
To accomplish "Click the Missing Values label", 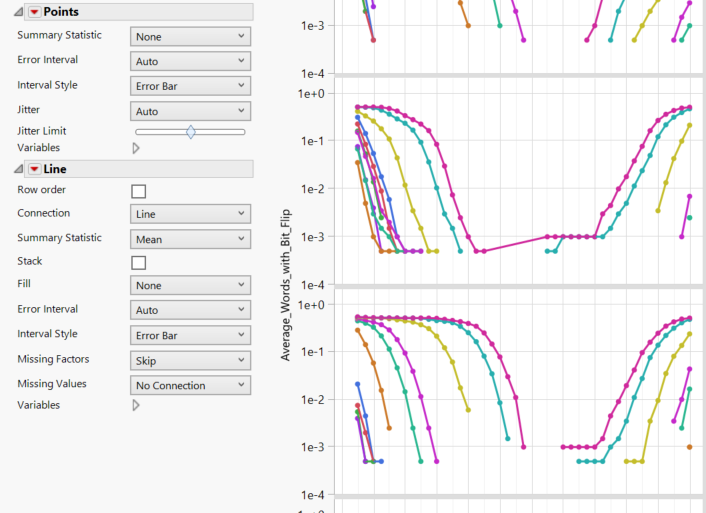I will pyautogui.click(x=52, y=384).
